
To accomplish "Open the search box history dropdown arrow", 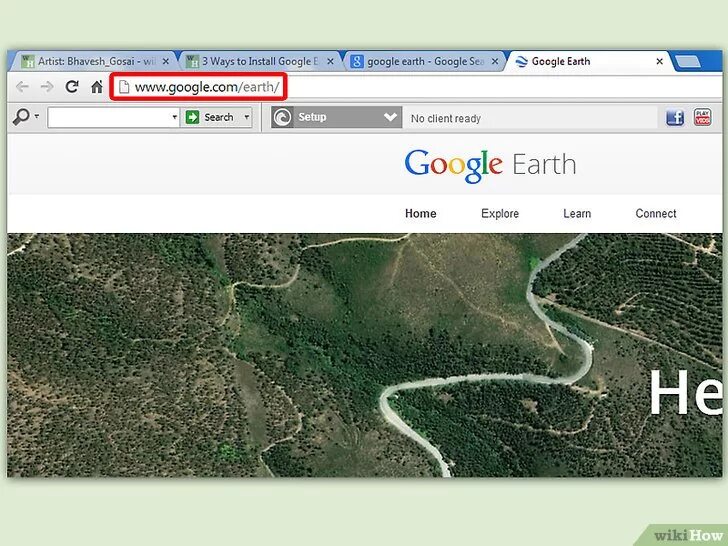I will point(175,117).
